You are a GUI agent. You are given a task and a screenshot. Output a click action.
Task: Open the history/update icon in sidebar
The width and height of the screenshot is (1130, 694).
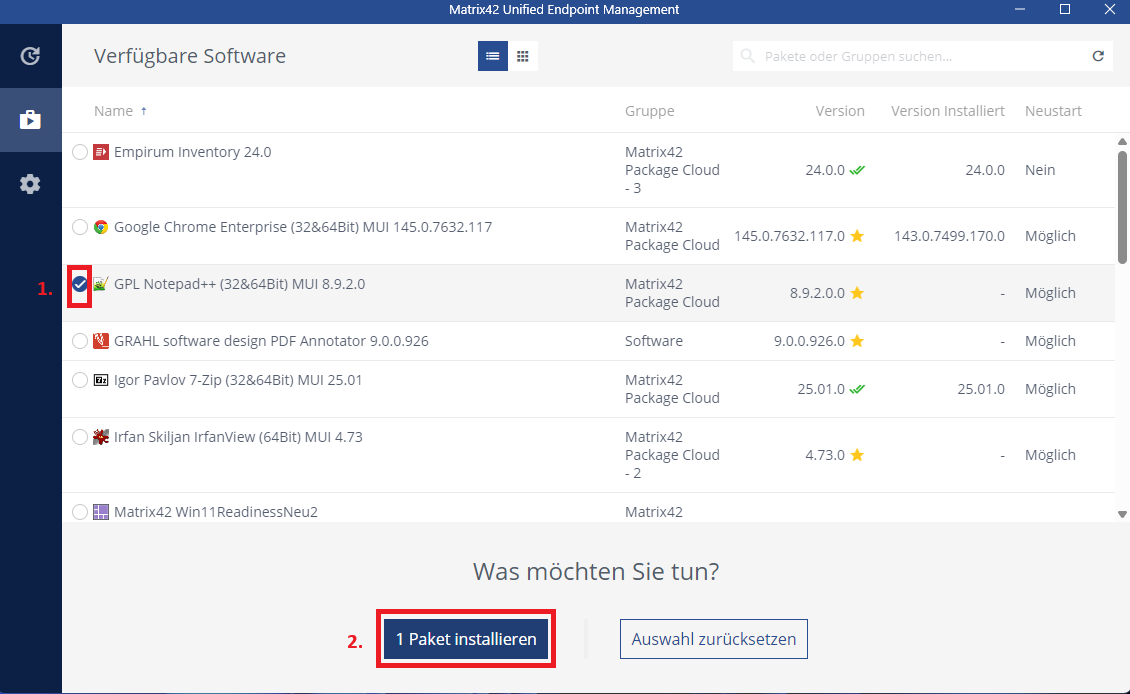pyautogui.click(x=30, y=56)
